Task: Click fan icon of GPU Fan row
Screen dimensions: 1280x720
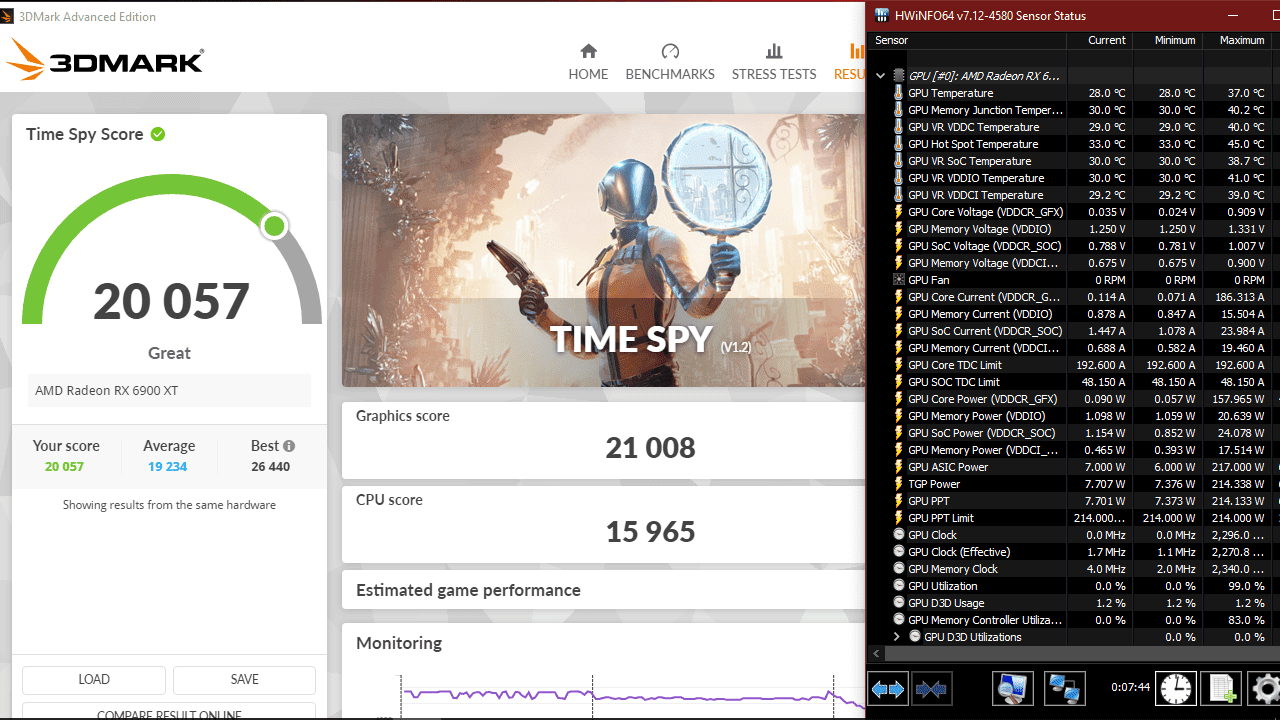Action: click(x=898, y=280)
